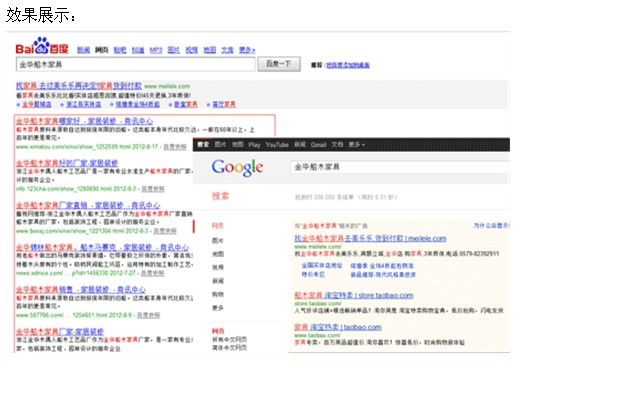The height and width of the screenshot is (400, 640).
Task: Click the www.ximatou.com green URL text
Action: pos(87,147)
